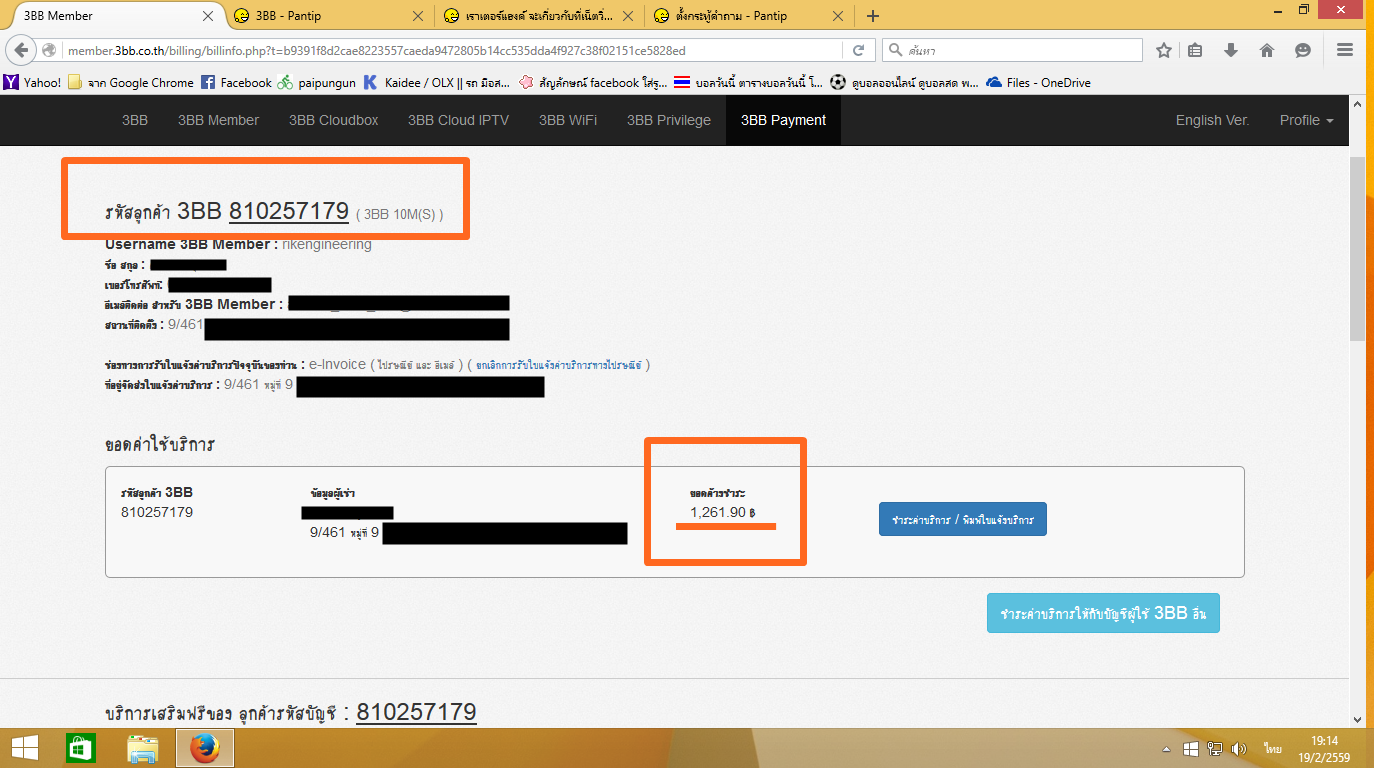The height and width of the screenshot is (768, 1374).
Task: Open the volume speaker icon in tray
Action: tap(1240, 748)
